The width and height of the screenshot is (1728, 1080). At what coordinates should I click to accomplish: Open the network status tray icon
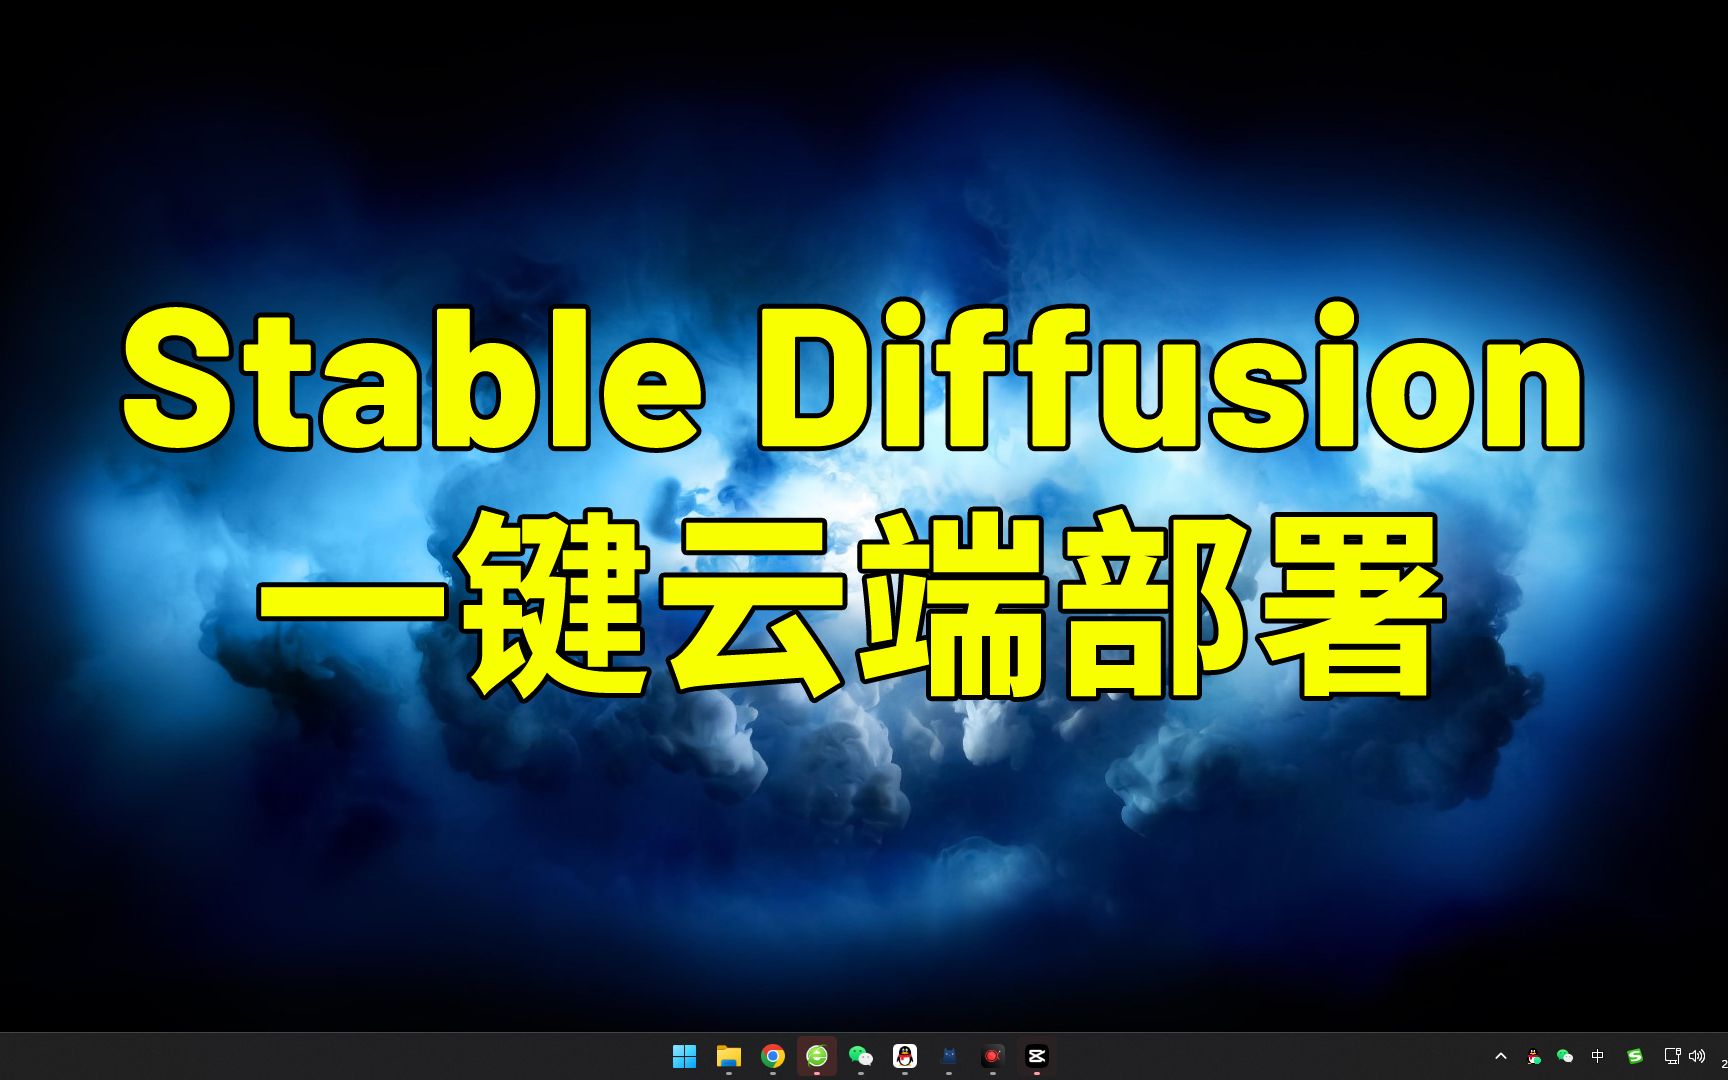pos(1672,1056)
